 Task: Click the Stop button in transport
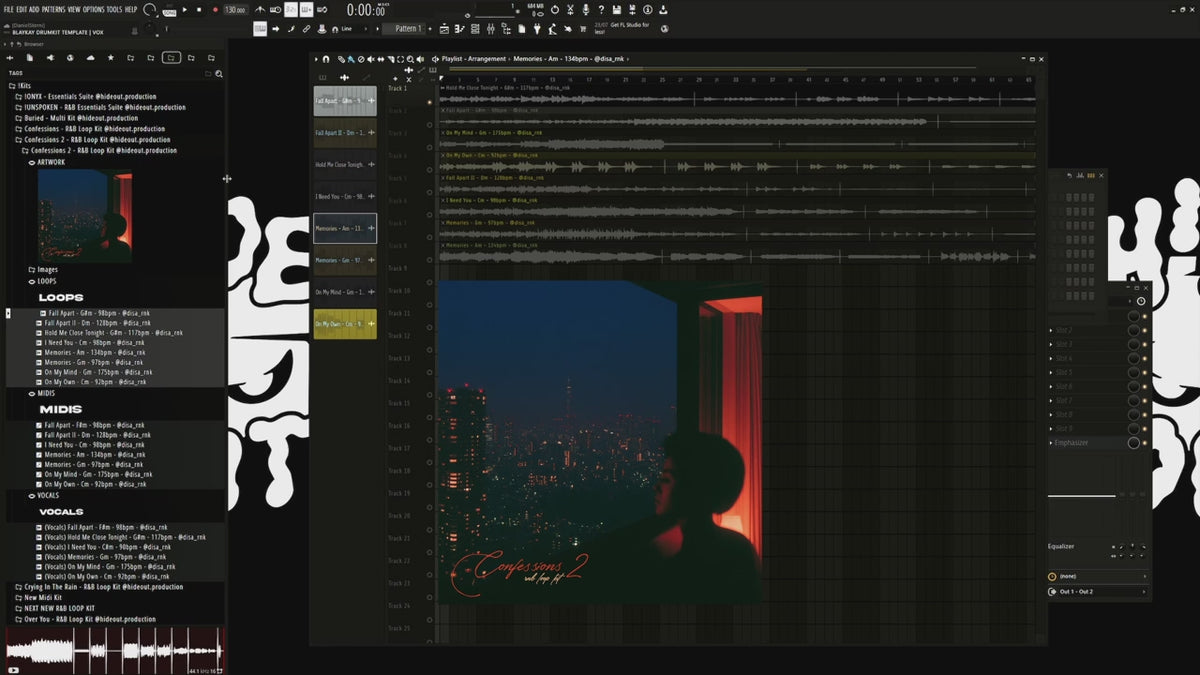click(199, 9)
